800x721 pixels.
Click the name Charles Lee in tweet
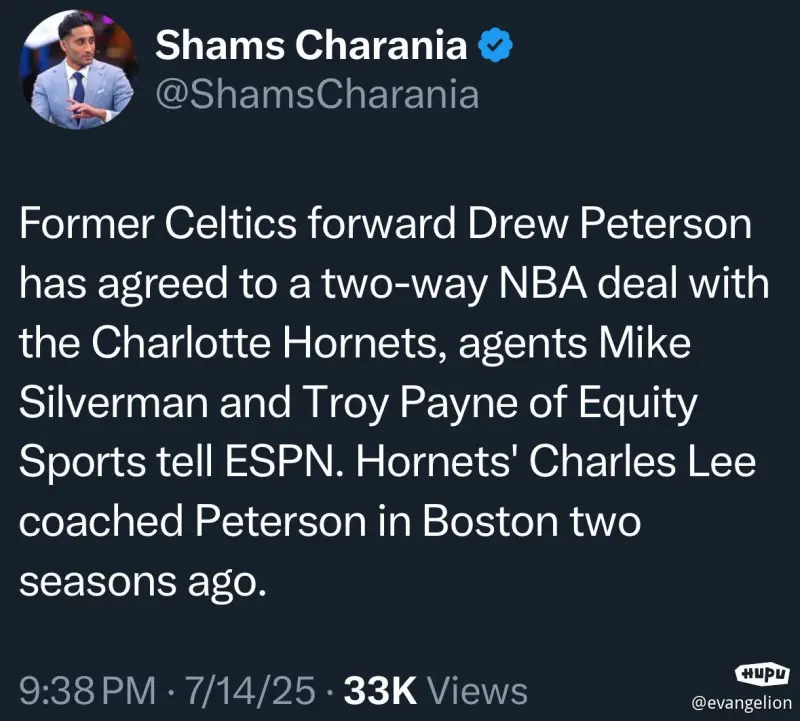(642, 462)
